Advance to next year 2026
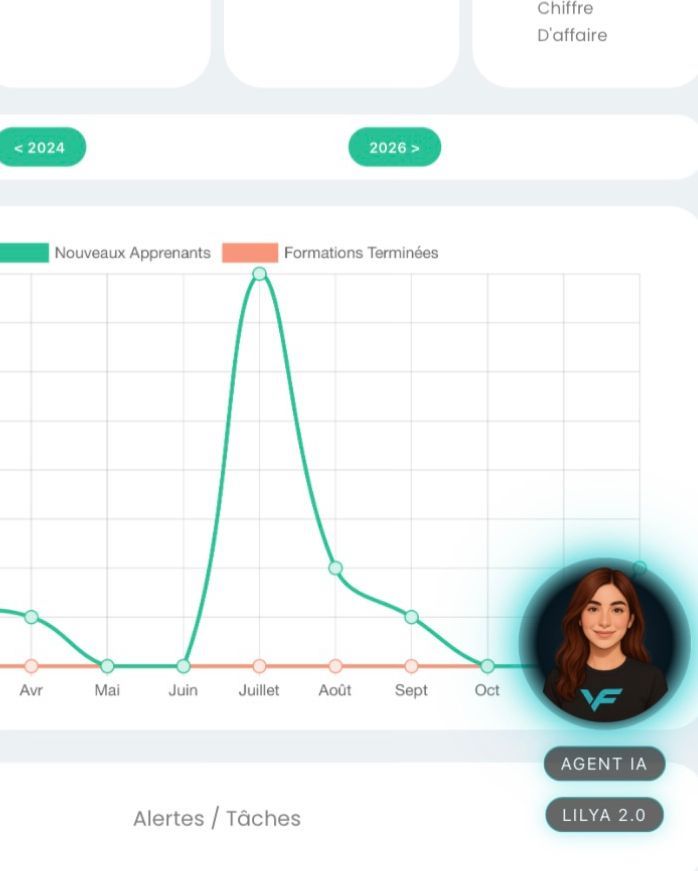Screen dimensions: 698x871 394,148
